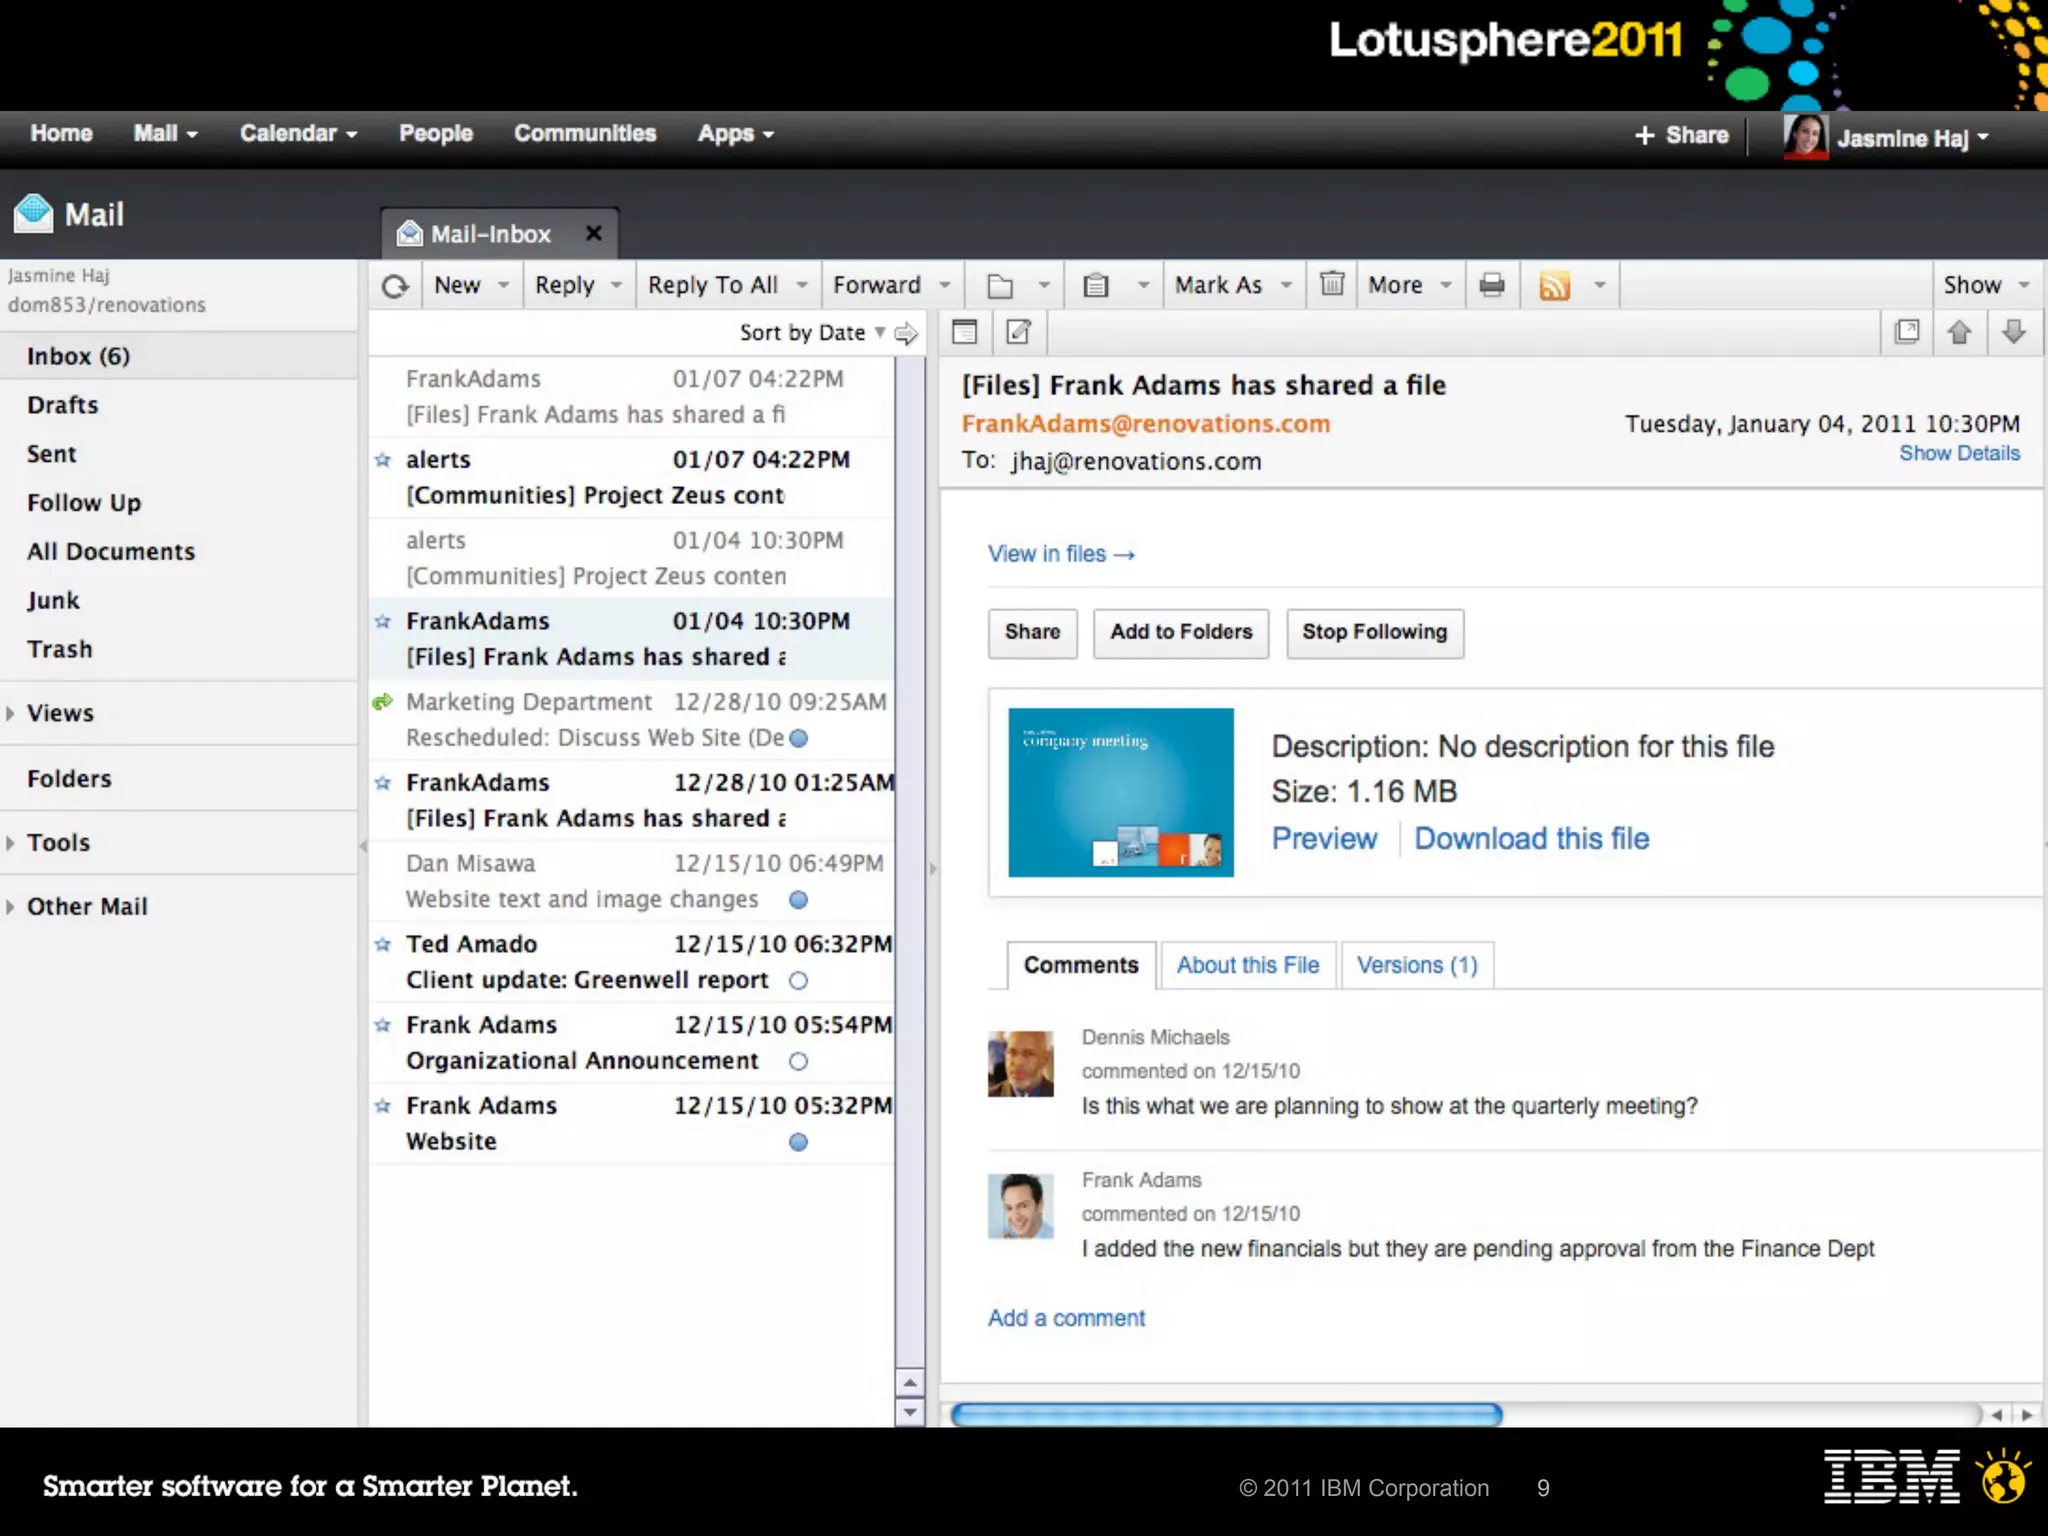Go to next message down arrow
Screen dimensions: 2048x1536
coord(2014,332)
